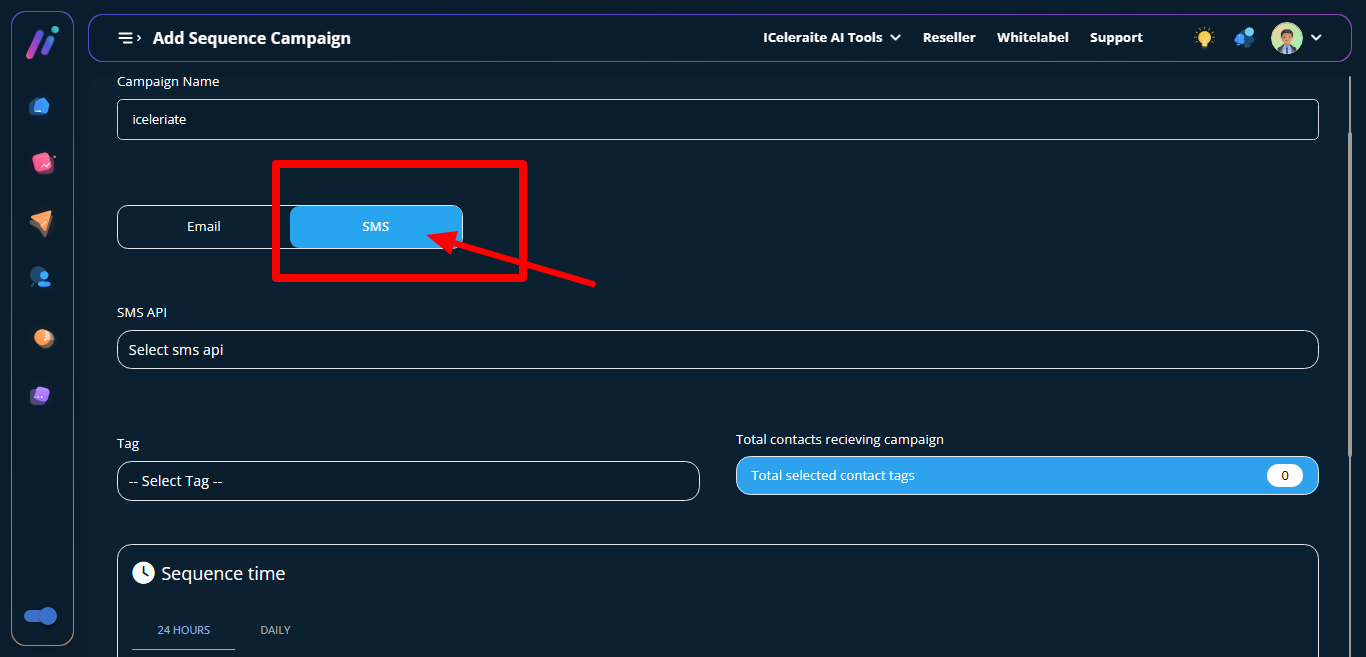
Task: Select the 24 HOURS tab
Action: pyautogui.click(x=184, y=630)
